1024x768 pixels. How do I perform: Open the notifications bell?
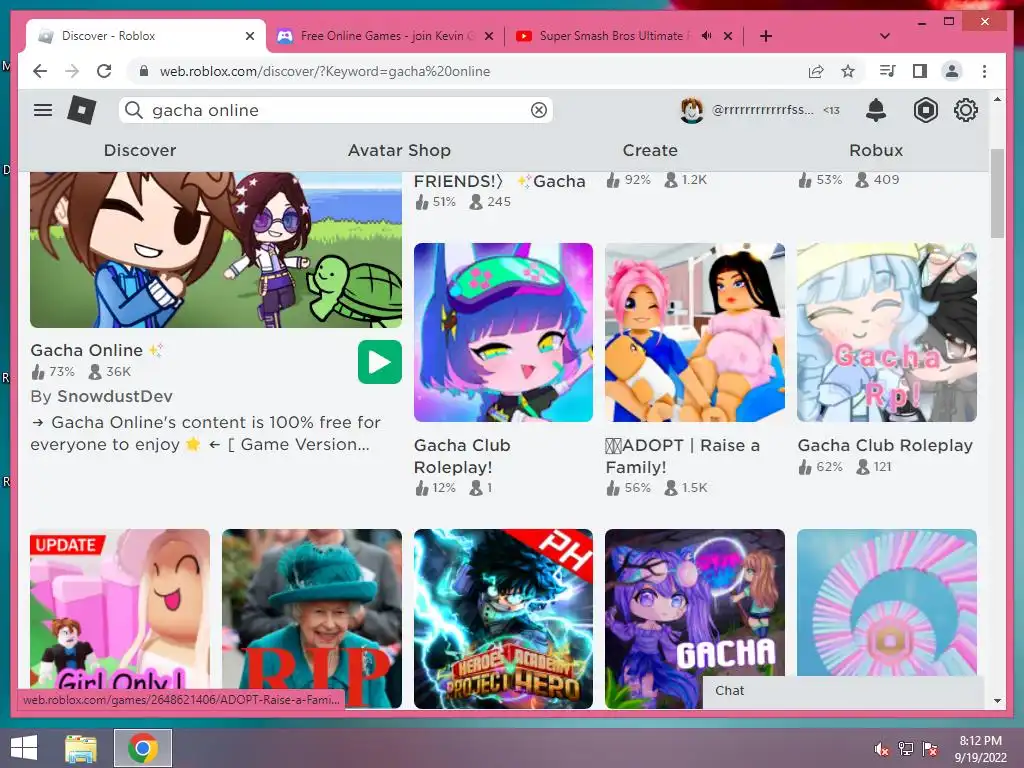click(876, 110)
